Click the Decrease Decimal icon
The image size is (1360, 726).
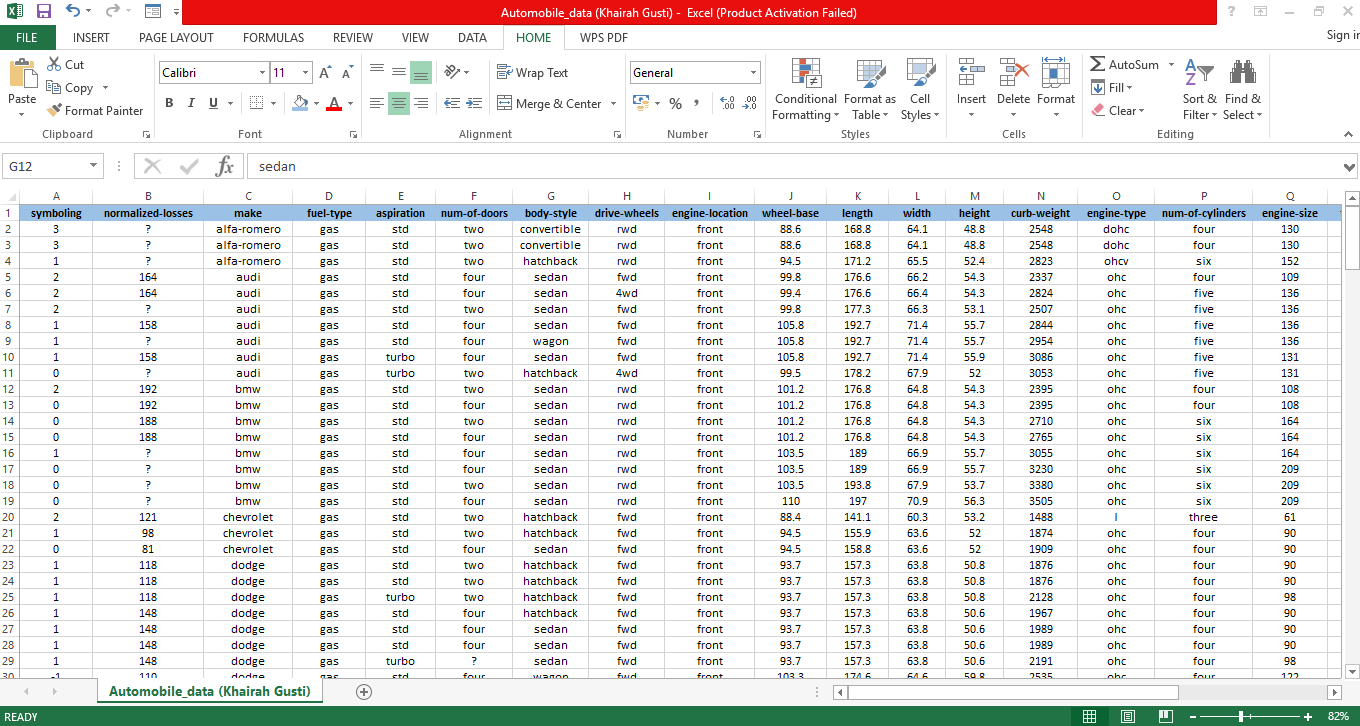749,103
